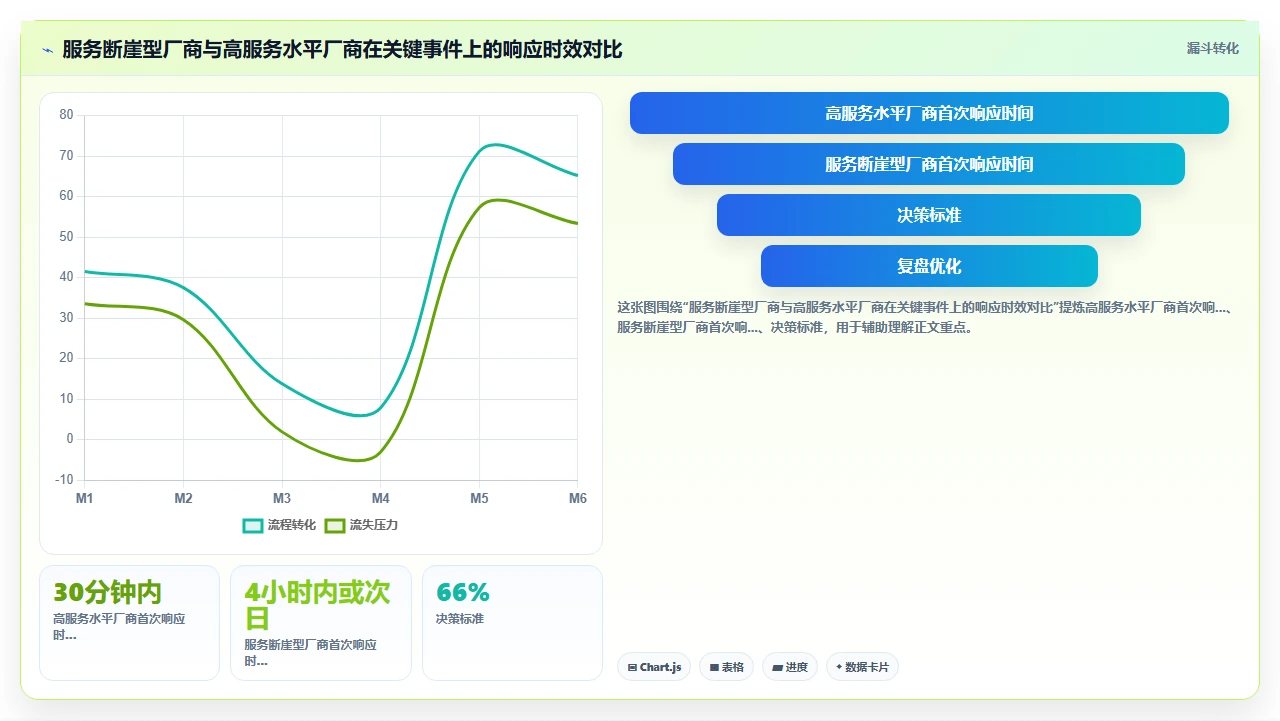The image size is (1280, 721).
Task: Open the 30分钟内 data card
Action: 129,623
